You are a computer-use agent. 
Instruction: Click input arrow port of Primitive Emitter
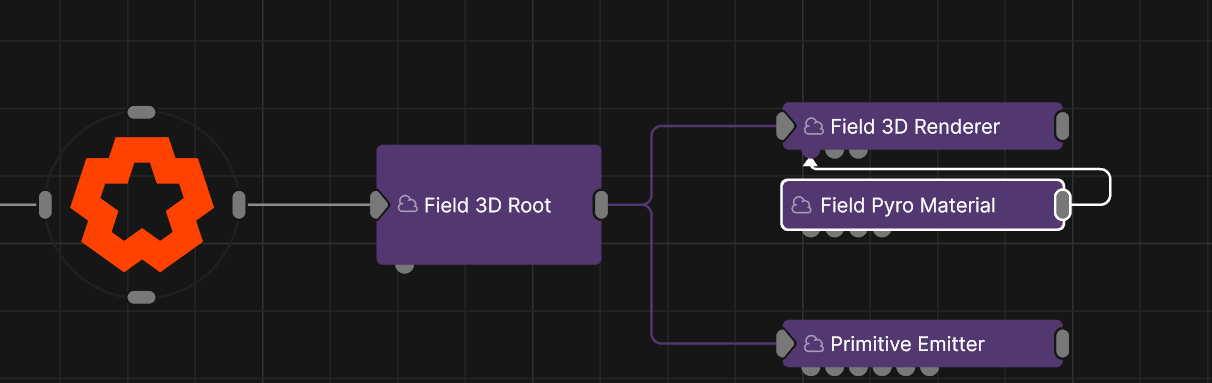click(x=786, y=344)
